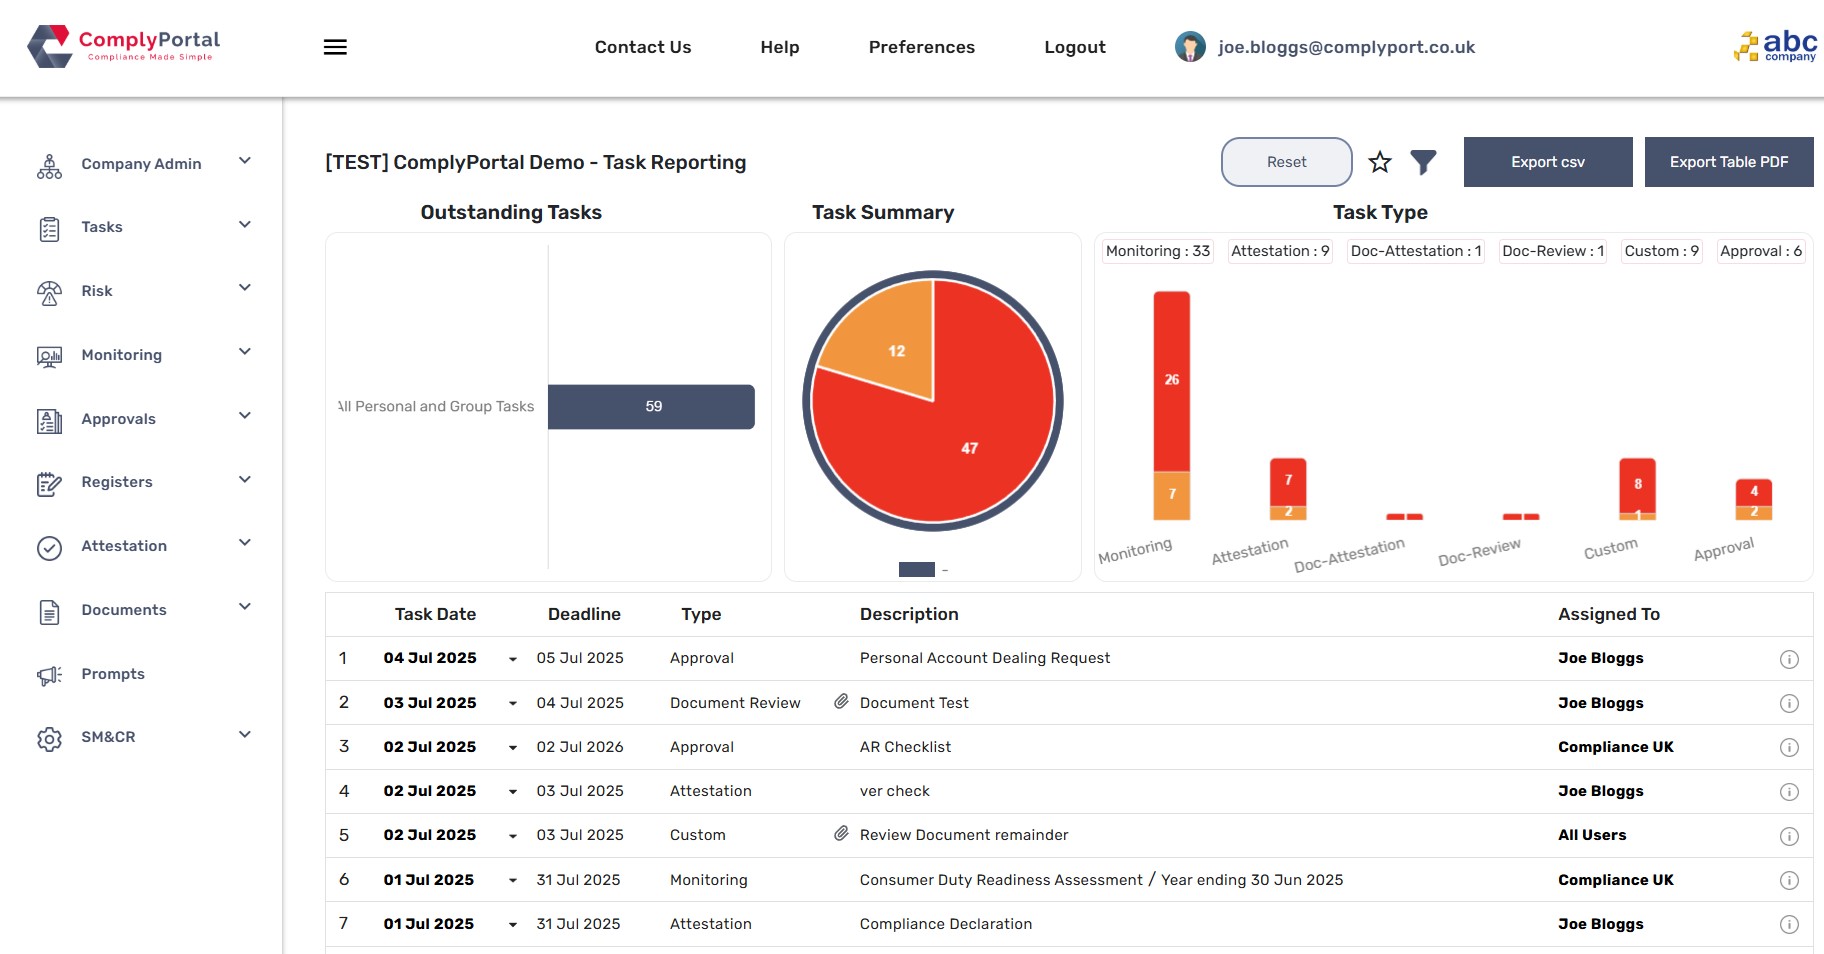Click the ComplyPortal logo
The width and height of the screenshot is (1824, 954).
coord(124,46)
